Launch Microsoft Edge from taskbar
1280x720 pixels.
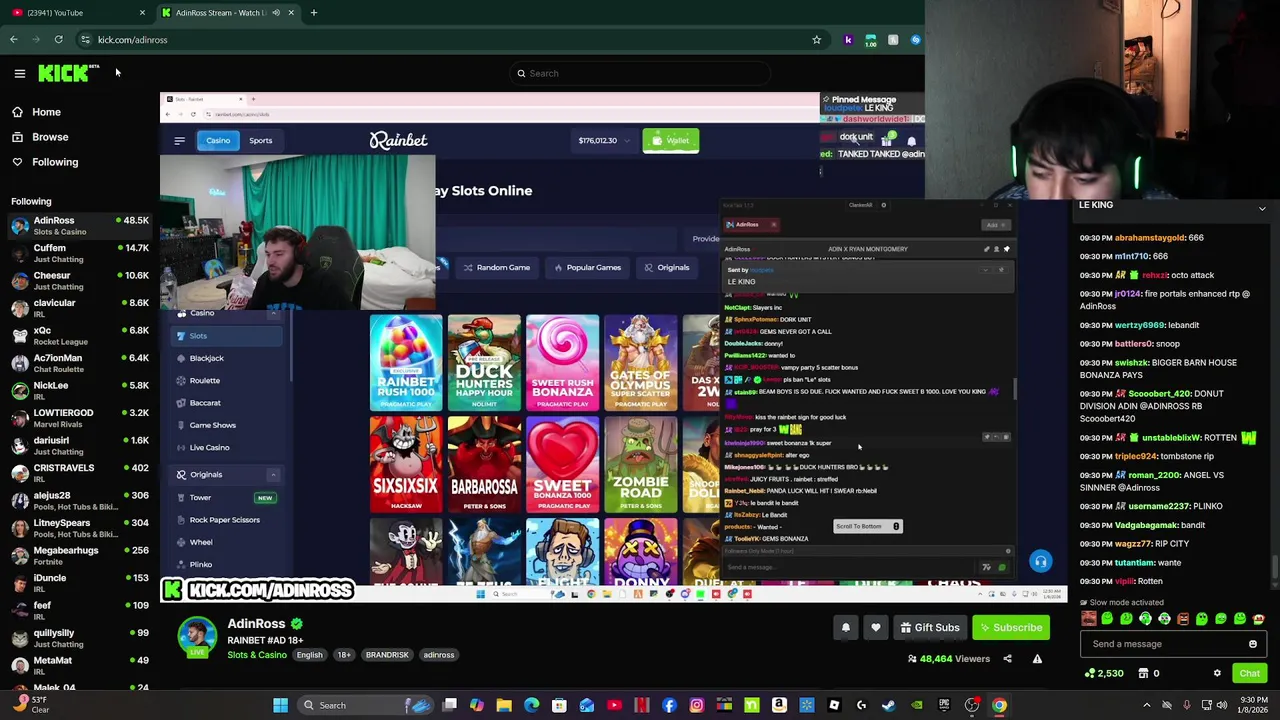click(531, 705)
